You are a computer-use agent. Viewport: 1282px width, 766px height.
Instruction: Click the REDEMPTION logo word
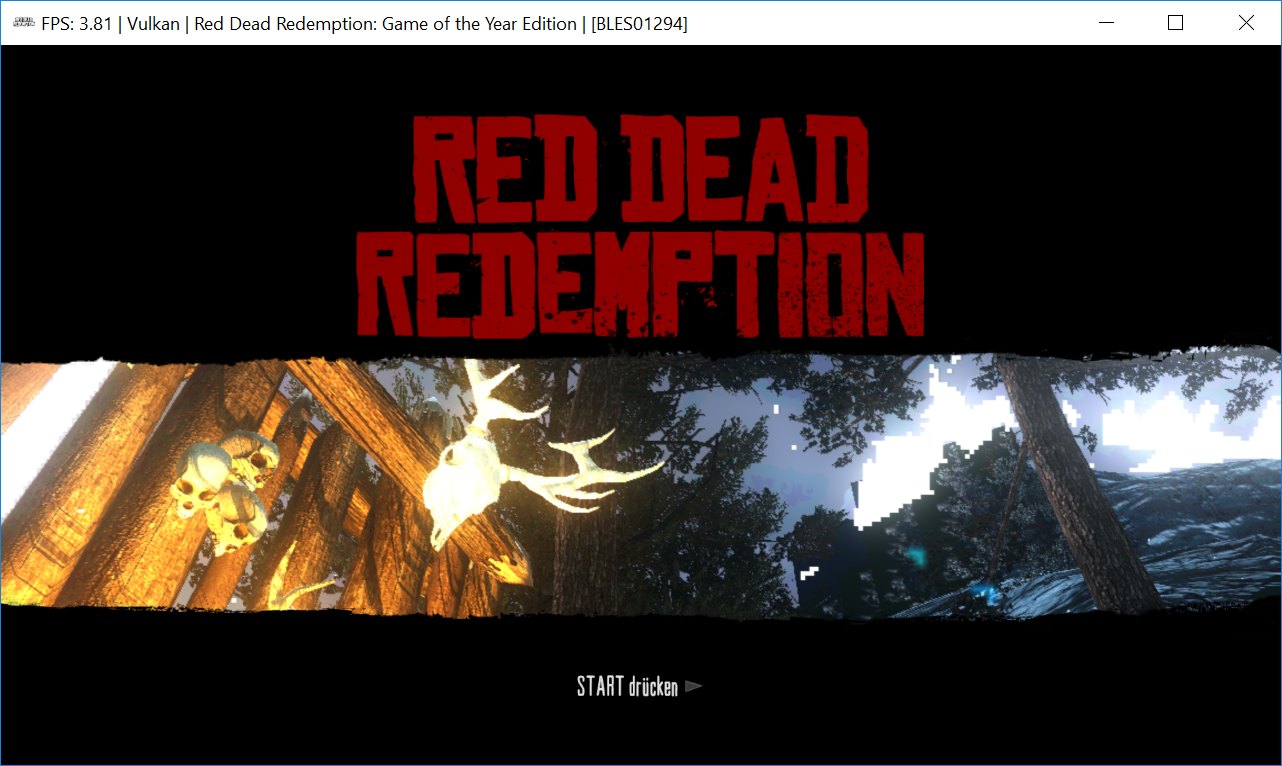[x=640, y=285]
